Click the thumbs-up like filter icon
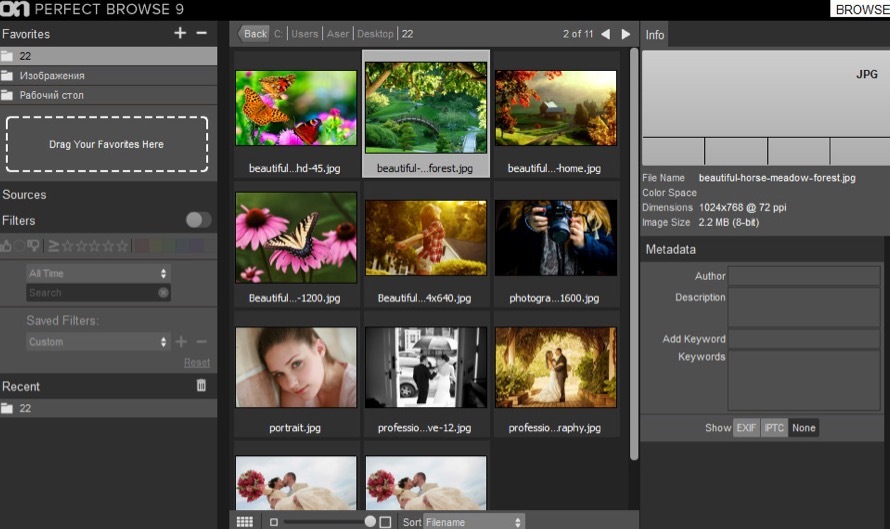This screenshot has height=529, width=890. coord(6,245)
